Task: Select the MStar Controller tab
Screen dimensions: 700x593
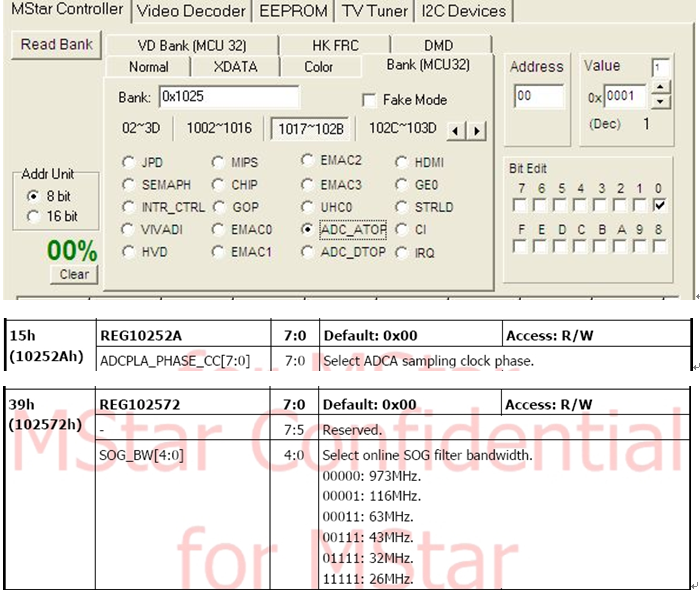Action: tap(67, 10)
